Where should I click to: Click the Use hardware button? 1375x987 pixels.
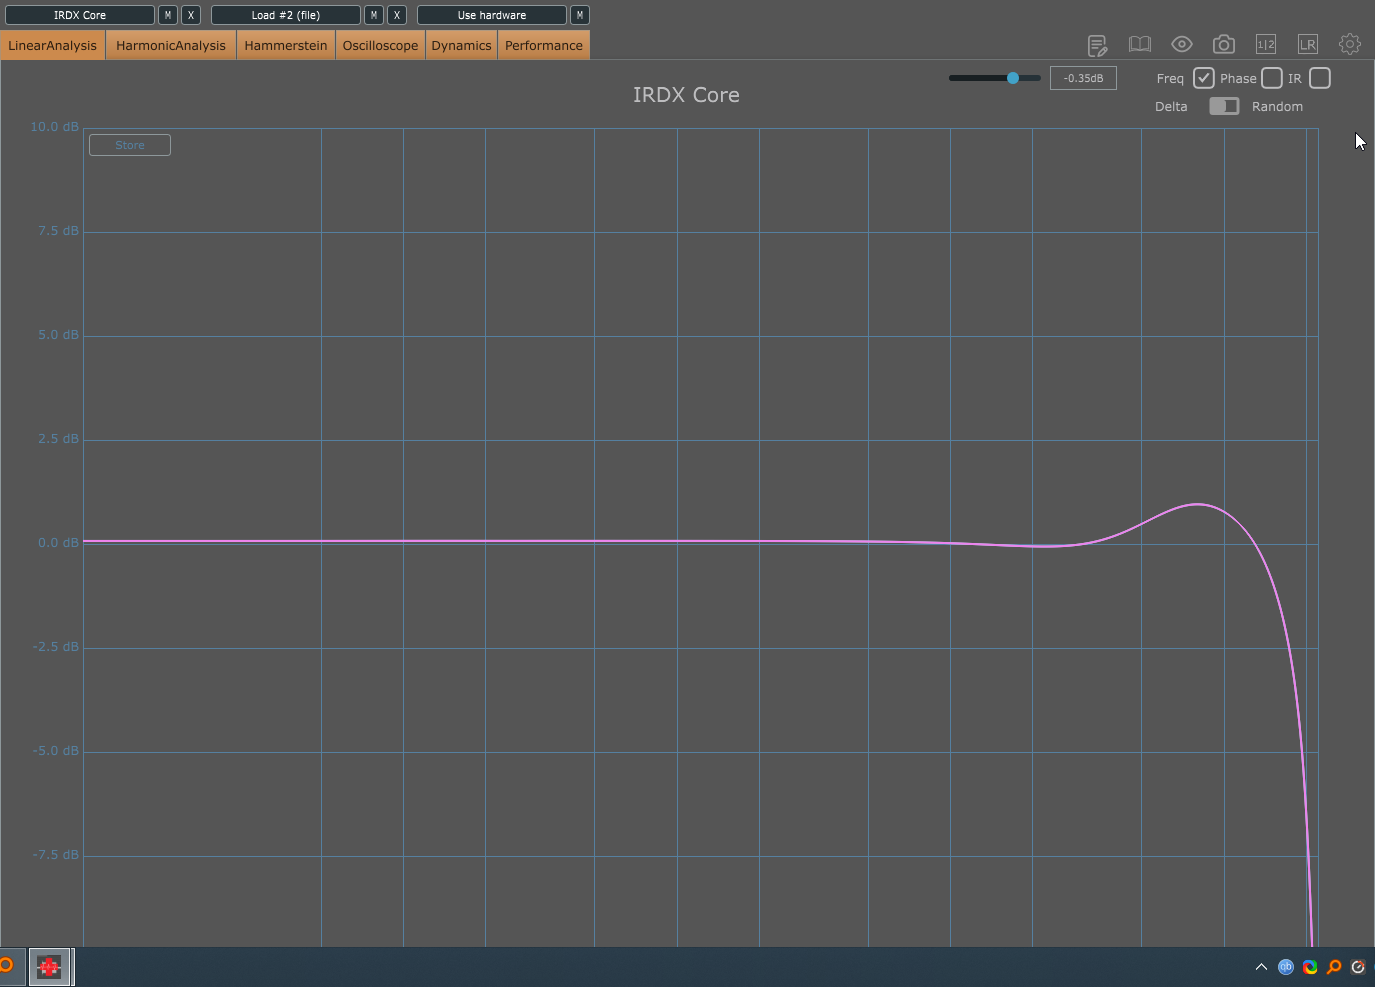(x=492, y=15)
